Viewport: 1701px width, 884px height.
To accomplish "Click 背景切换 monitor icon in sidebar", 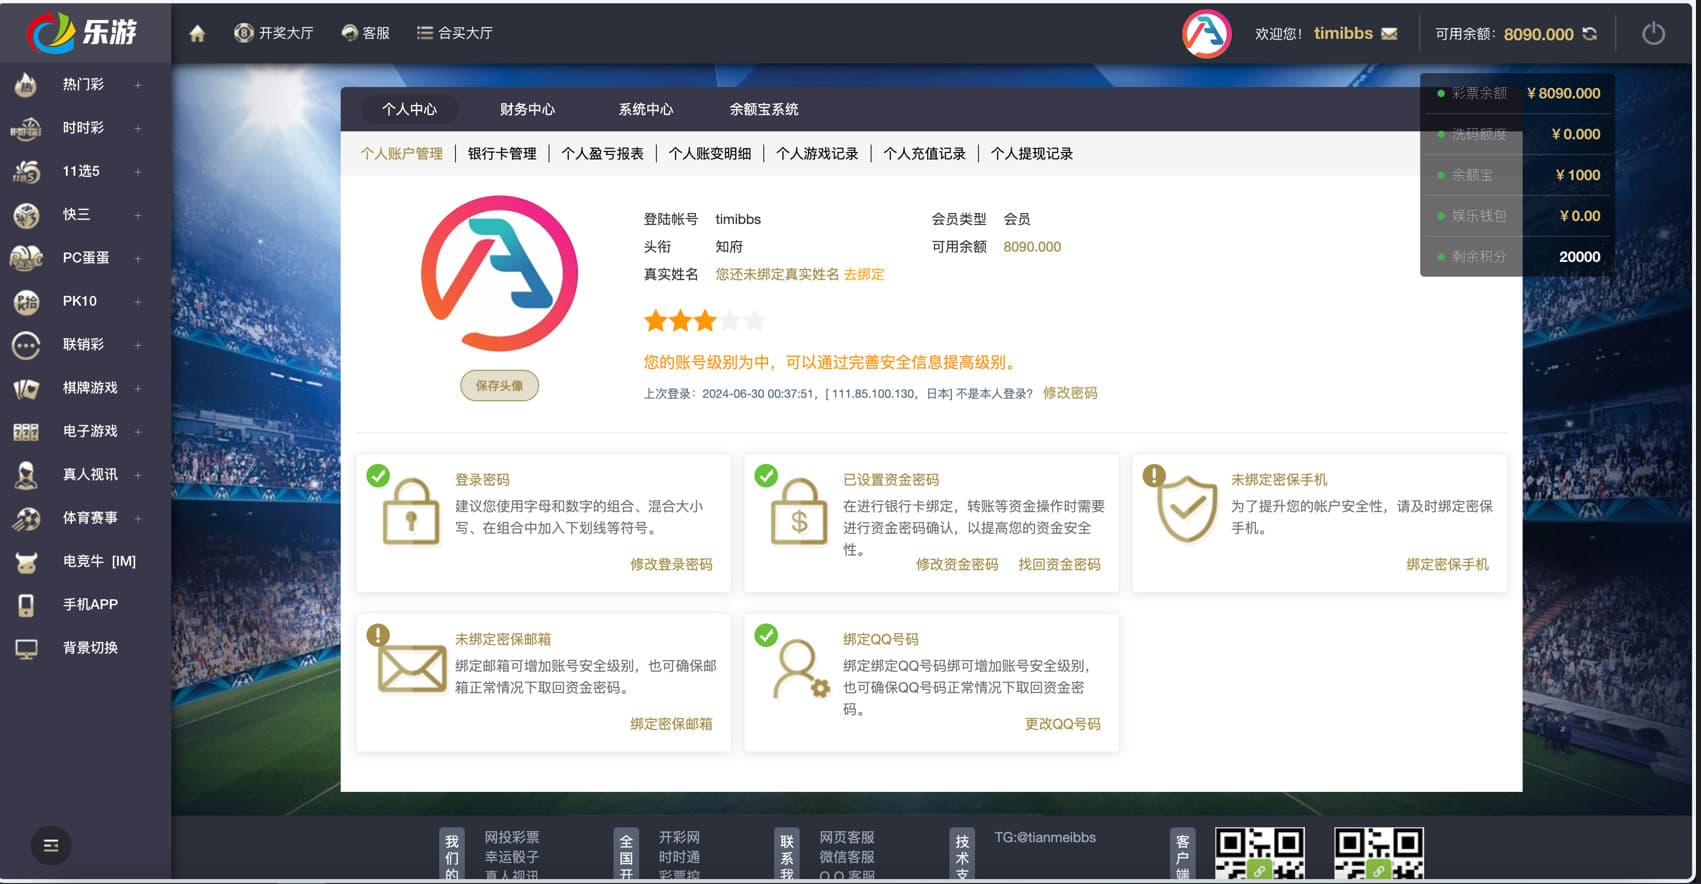I will pos(26,648).
